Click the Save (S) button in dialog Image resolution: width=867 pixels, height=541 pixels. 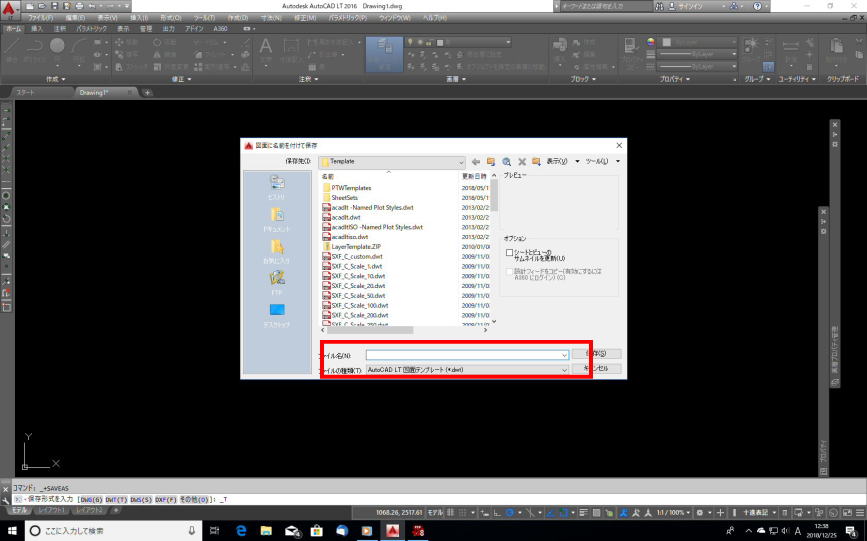pyautogui.click(x=596, y=353)
